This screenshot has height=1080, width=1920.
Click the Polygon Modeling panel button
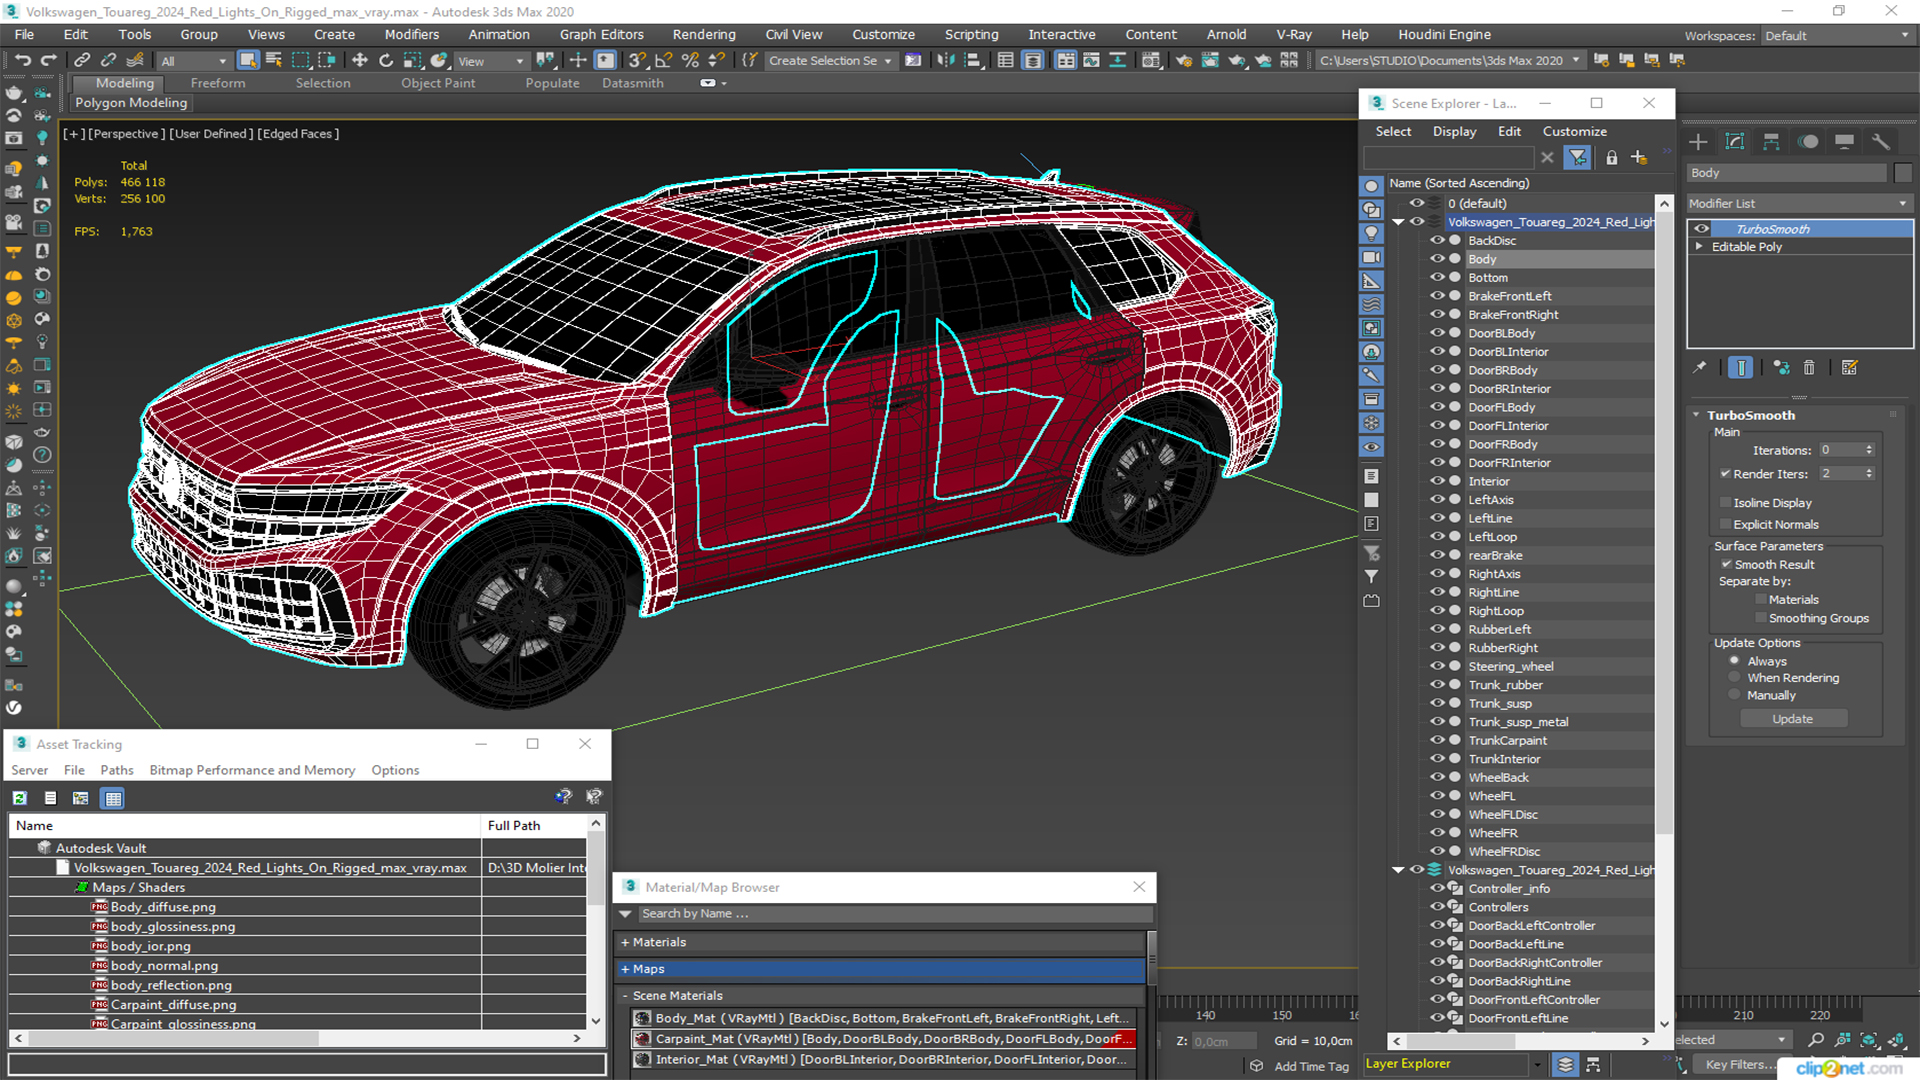131,103
